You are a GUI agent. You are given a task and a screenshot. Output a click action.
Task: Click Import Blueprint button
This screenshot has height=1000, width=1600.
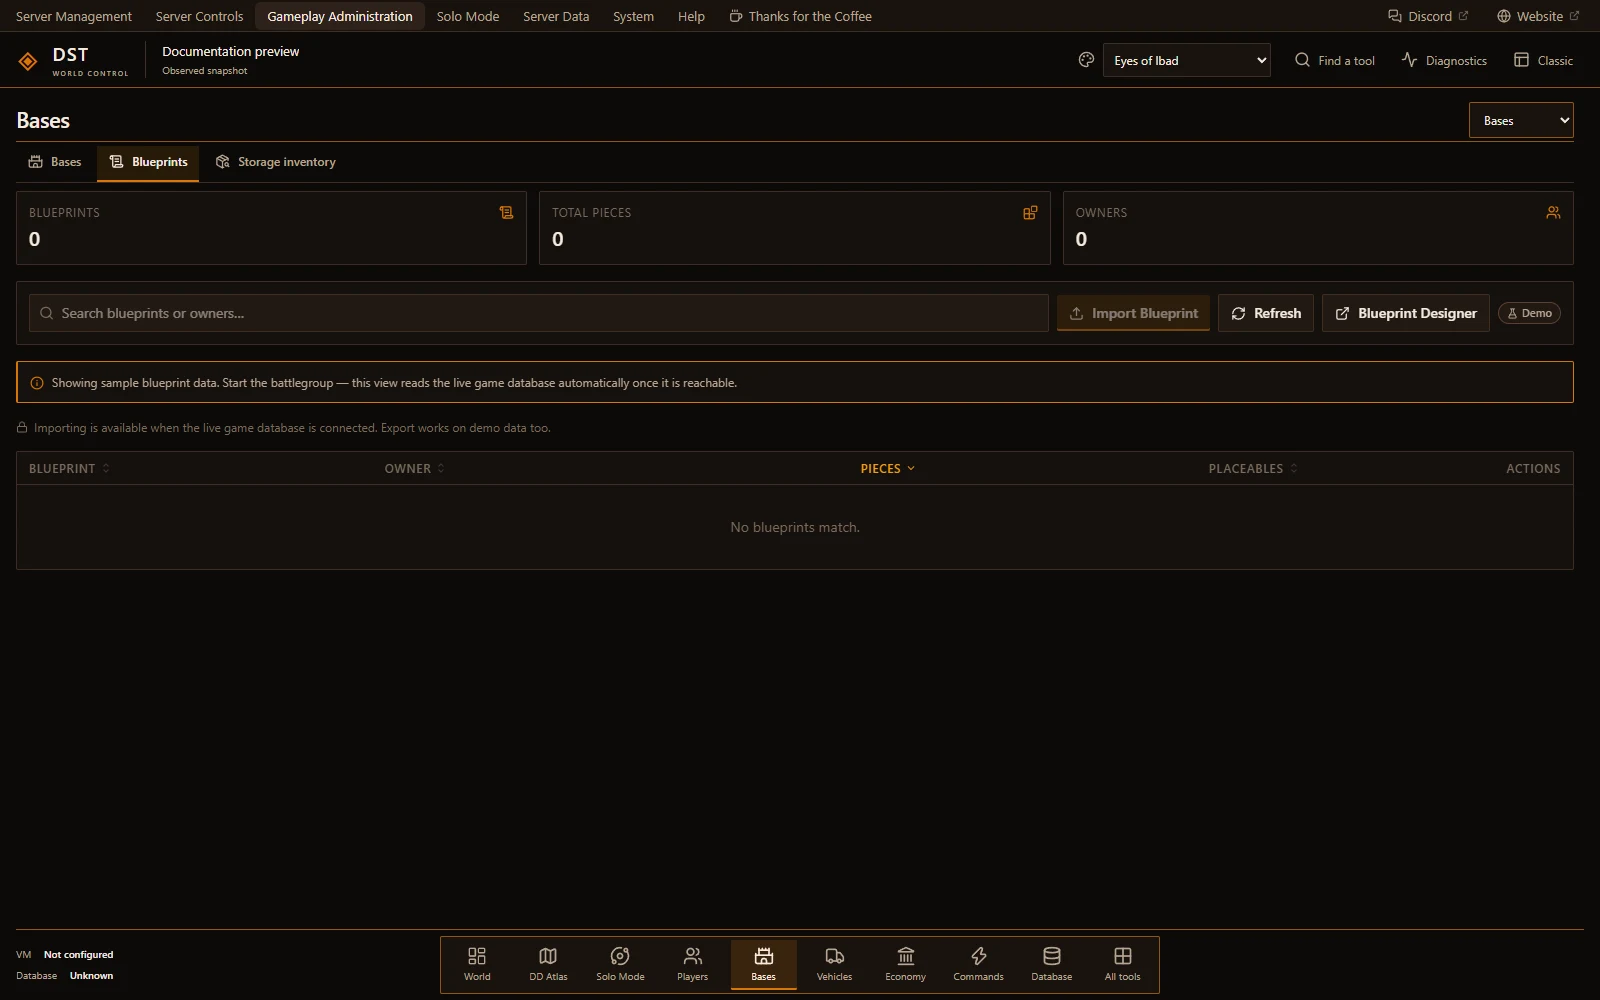click(x=1134, y=313)
